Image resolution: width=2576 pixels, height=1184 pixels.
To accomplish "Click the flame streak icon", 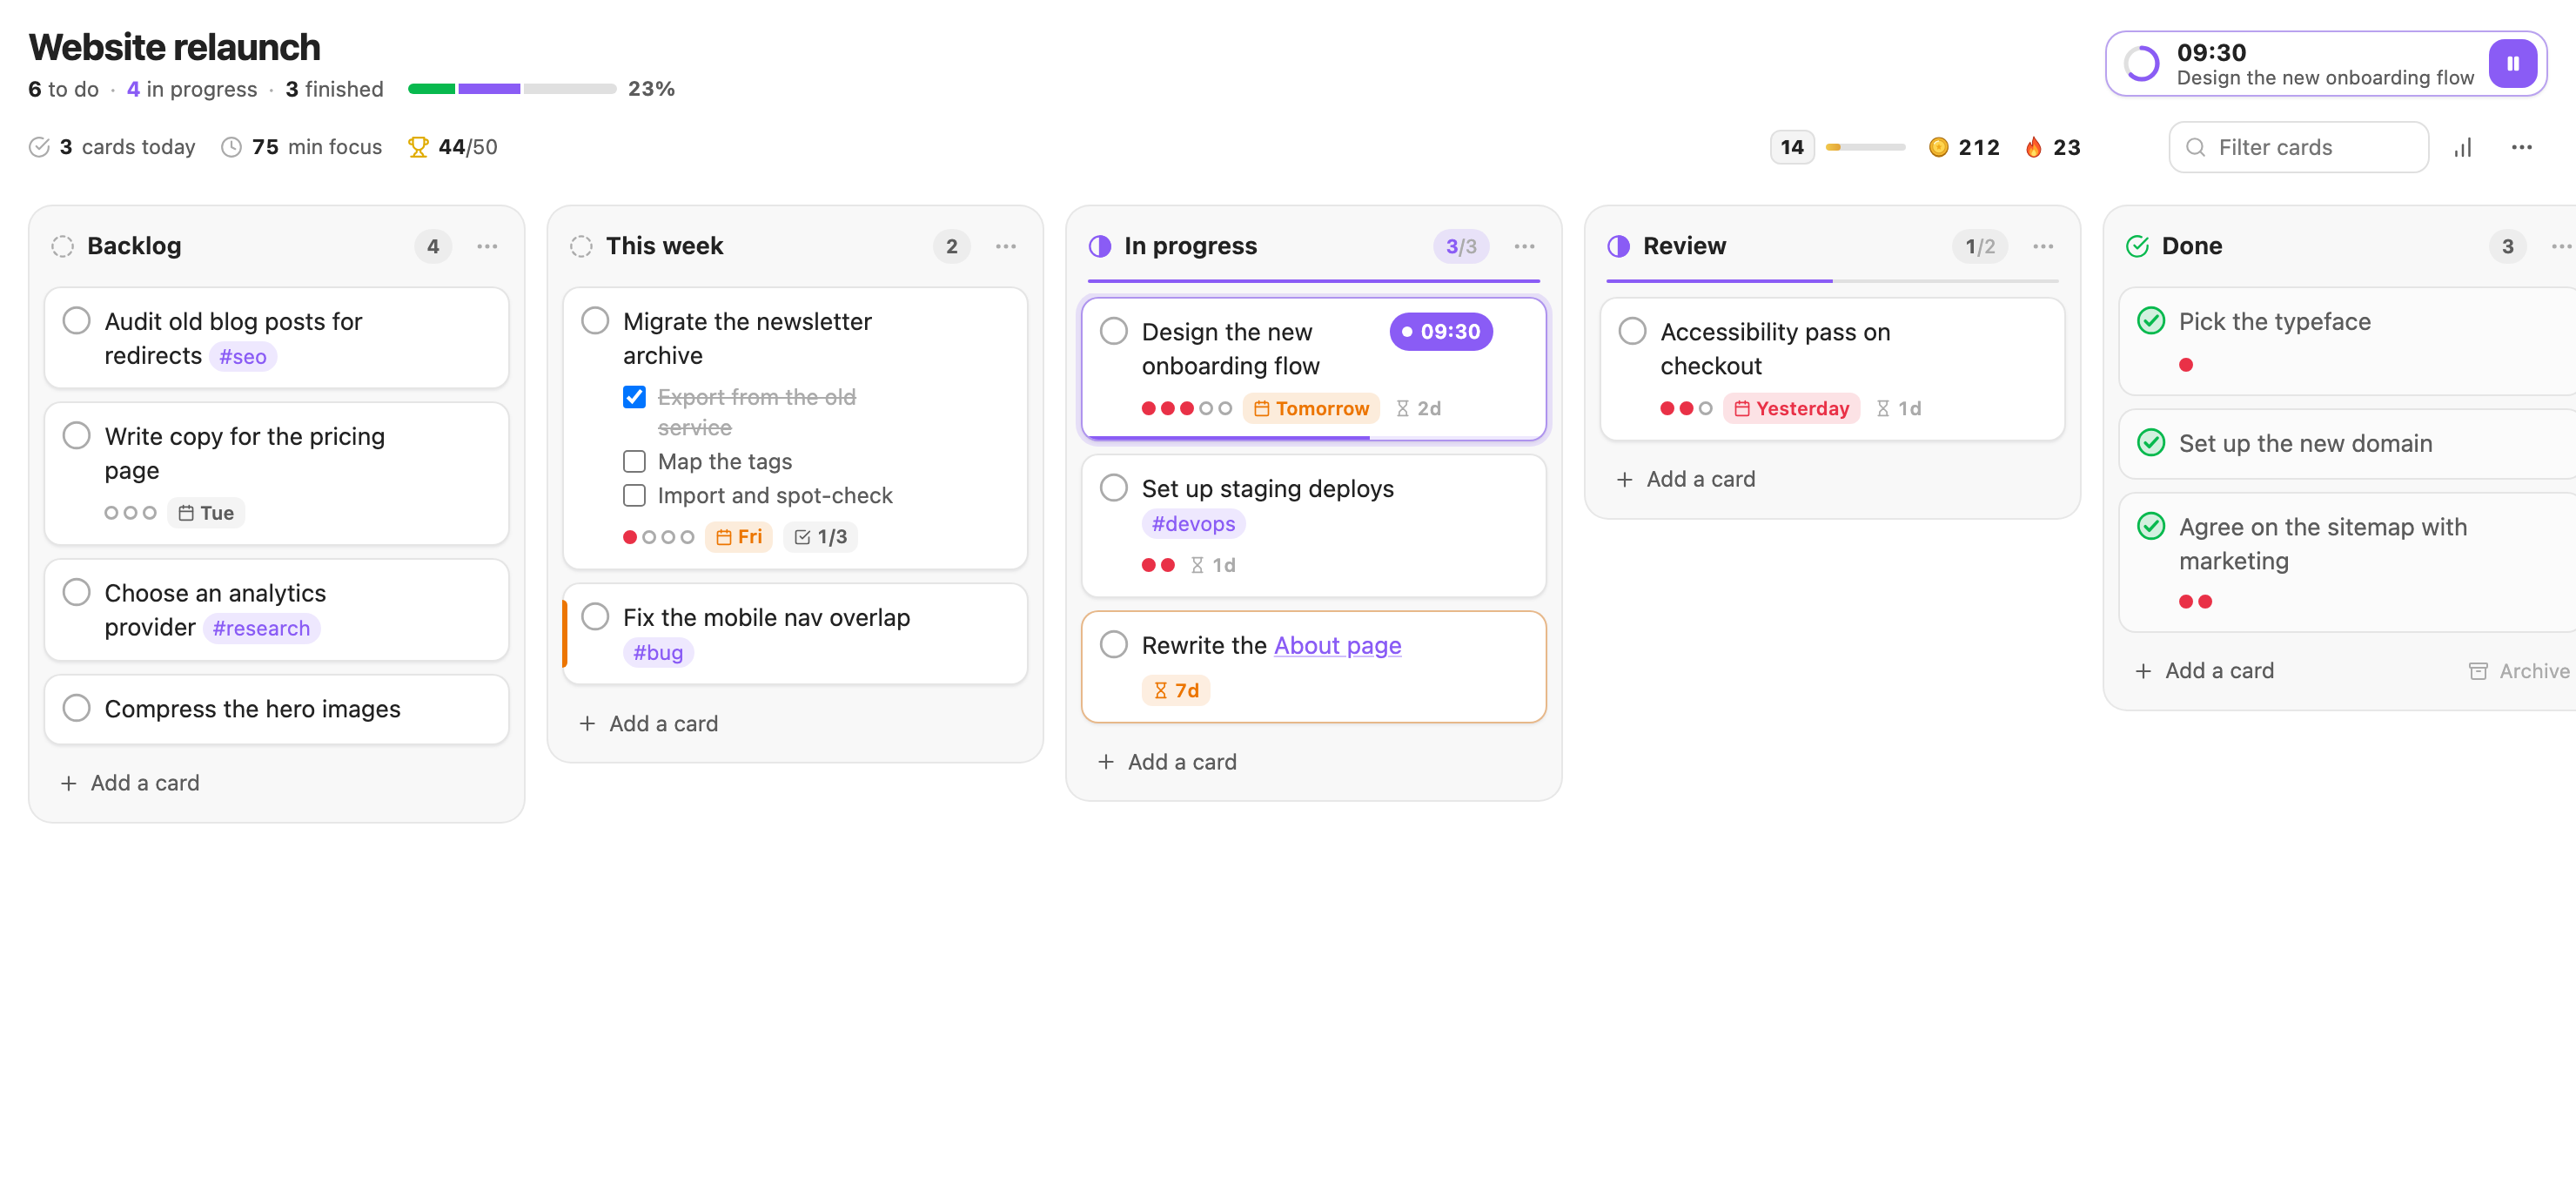I will (x=2033, y=147).
